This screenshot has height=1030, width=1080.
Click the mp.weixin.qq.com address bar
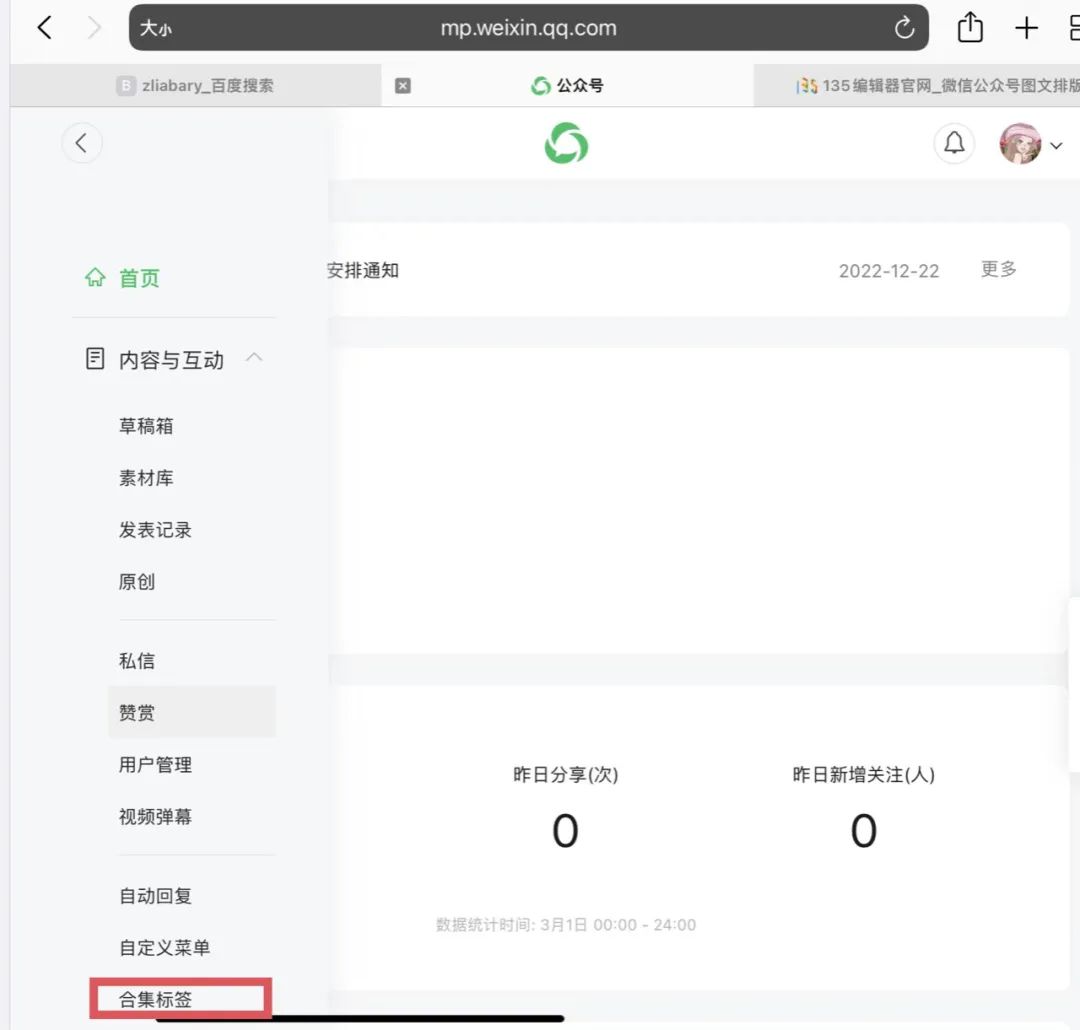click(x=528, y=28)
